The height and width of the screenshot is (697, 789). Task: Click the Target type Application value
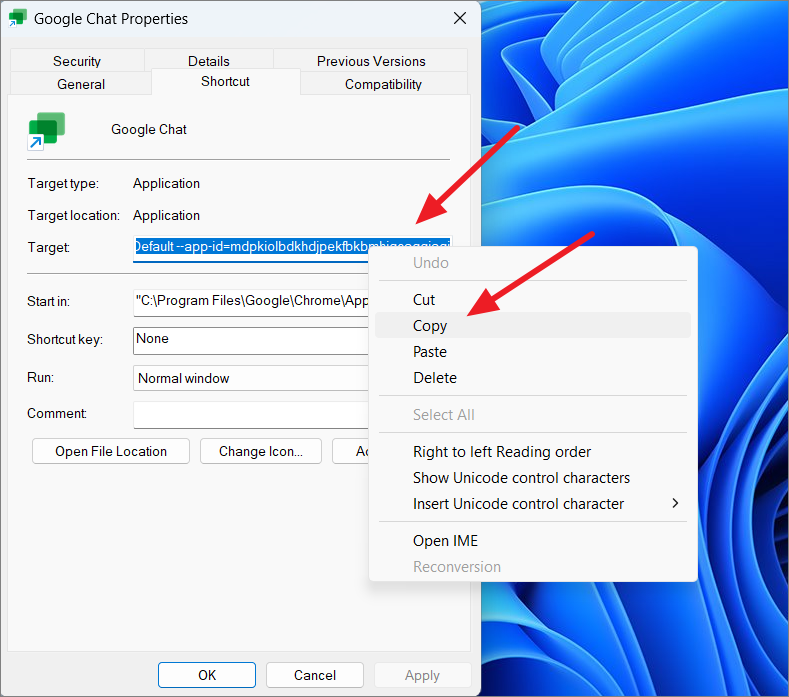[x=167, y=184]
